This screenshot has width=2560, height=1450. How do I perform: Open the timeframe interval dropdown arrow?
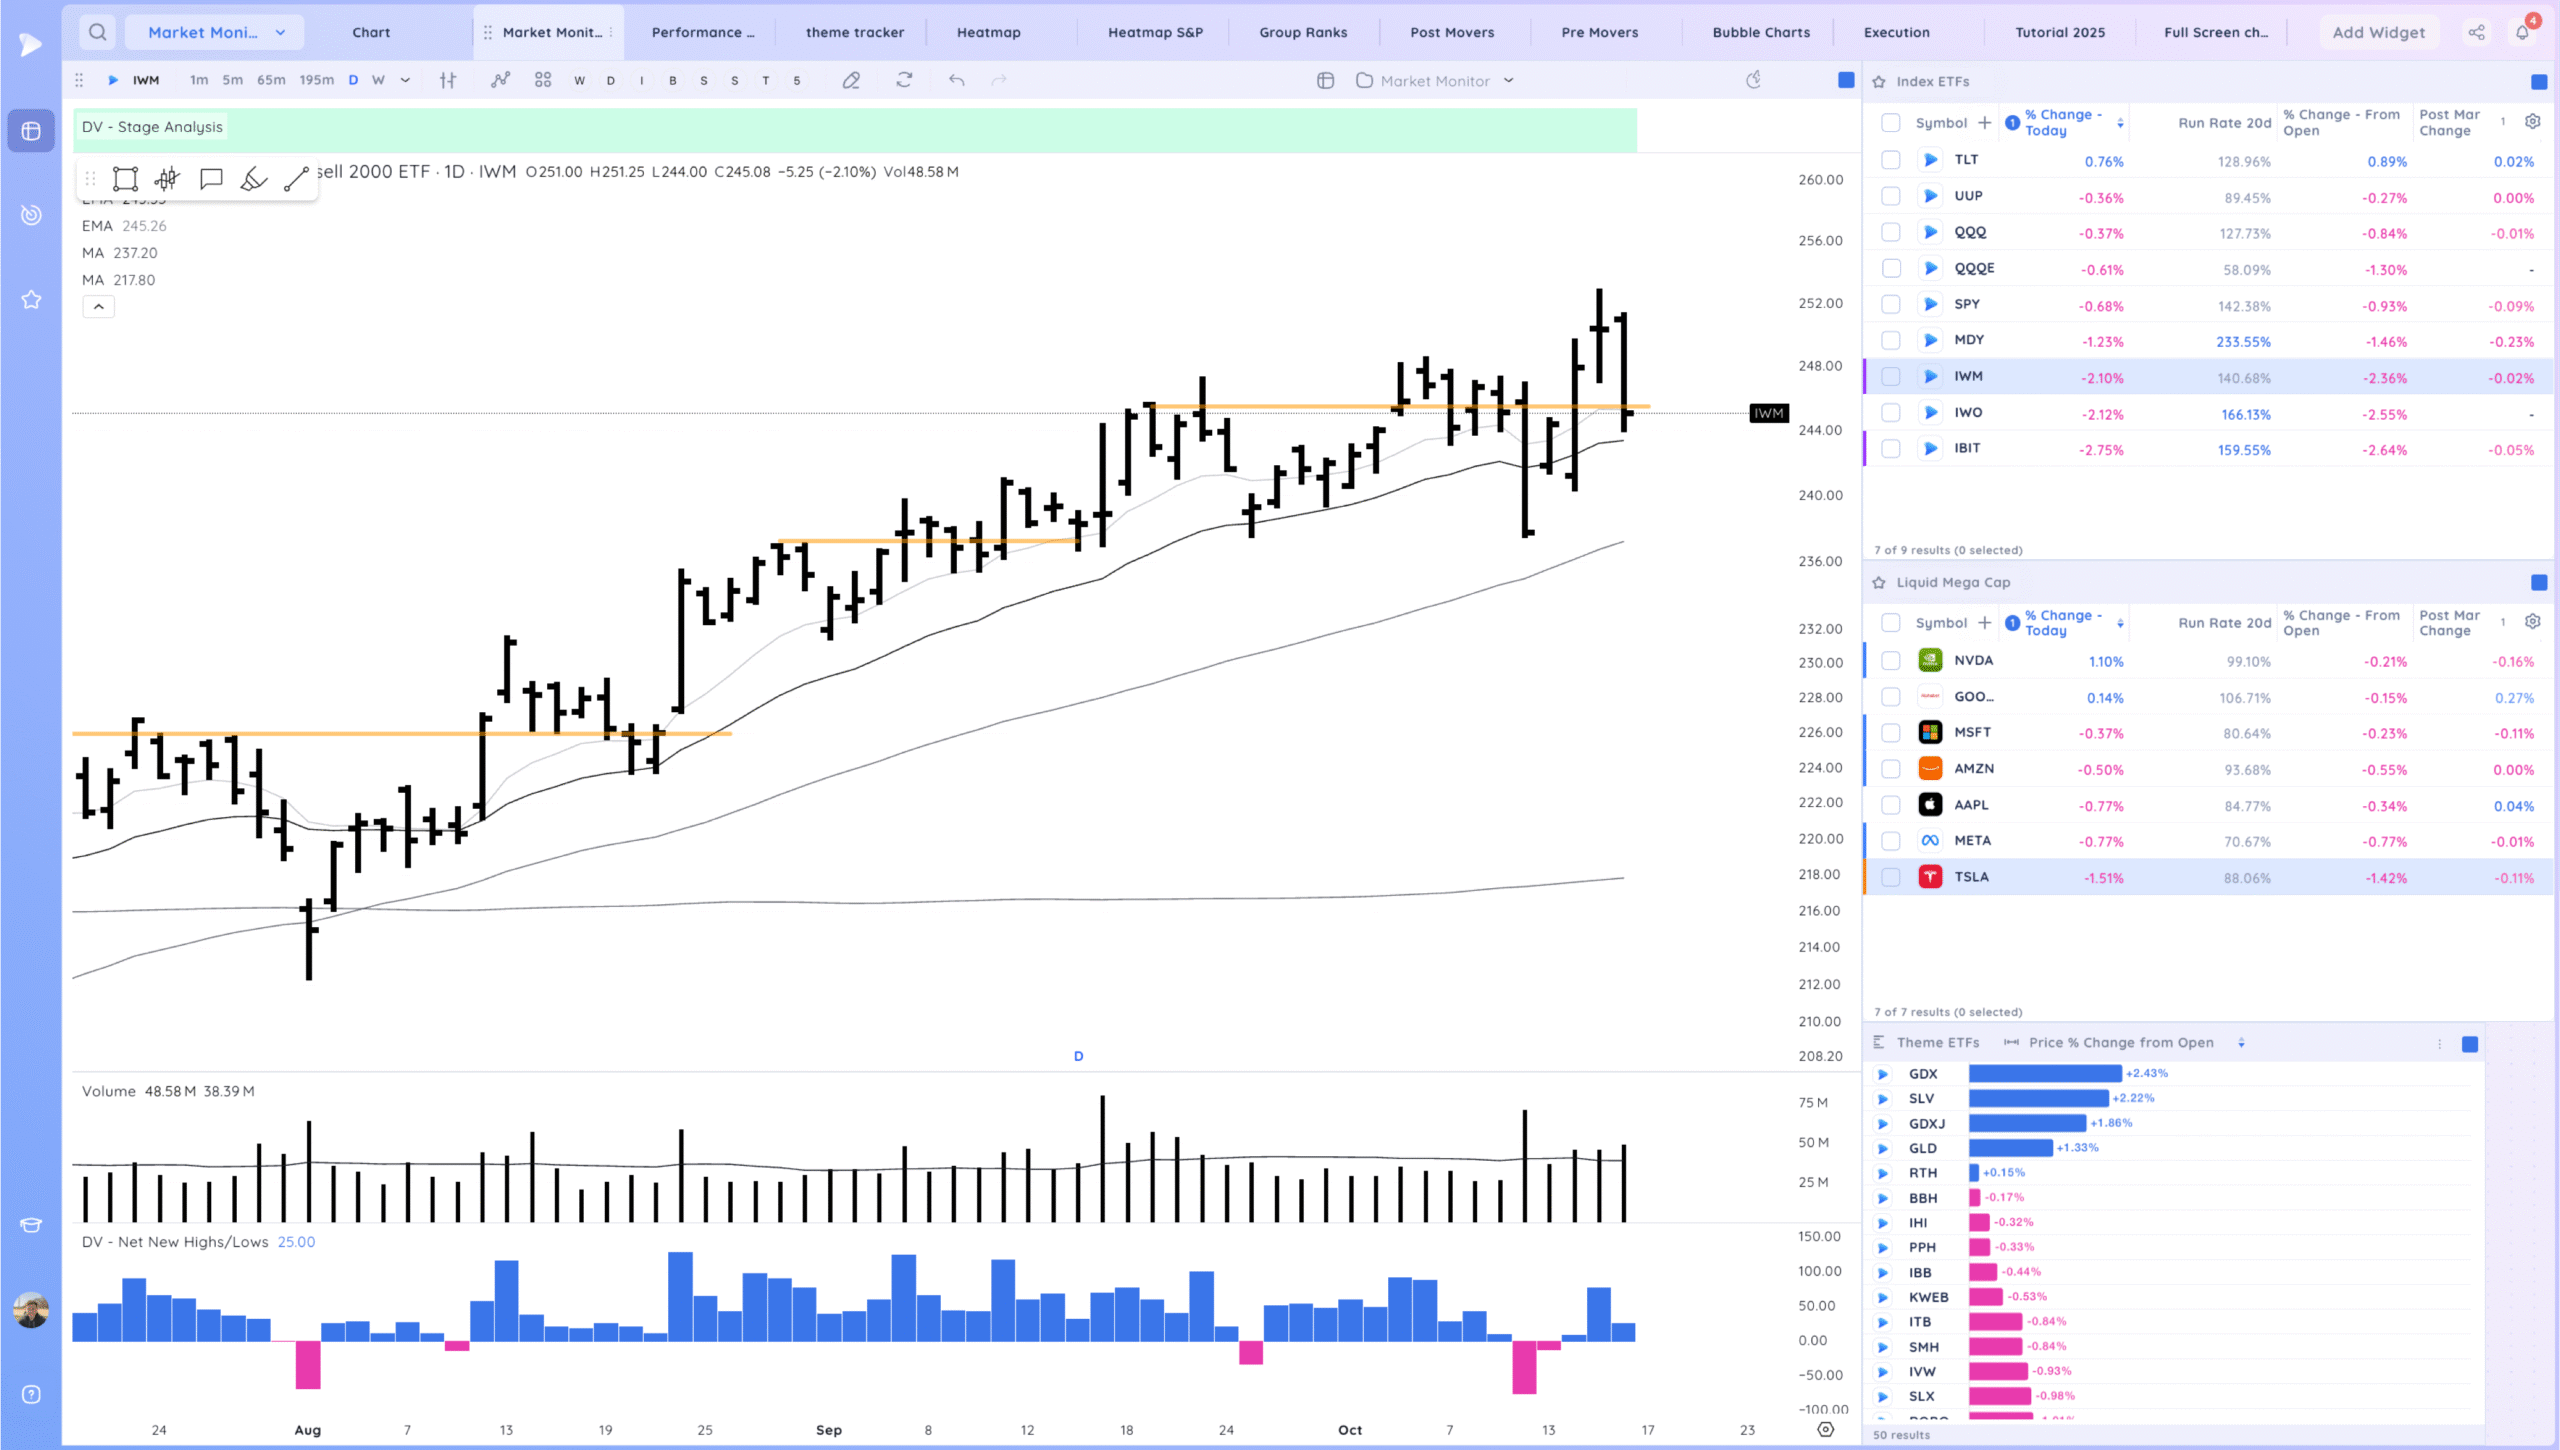point(405,80)
